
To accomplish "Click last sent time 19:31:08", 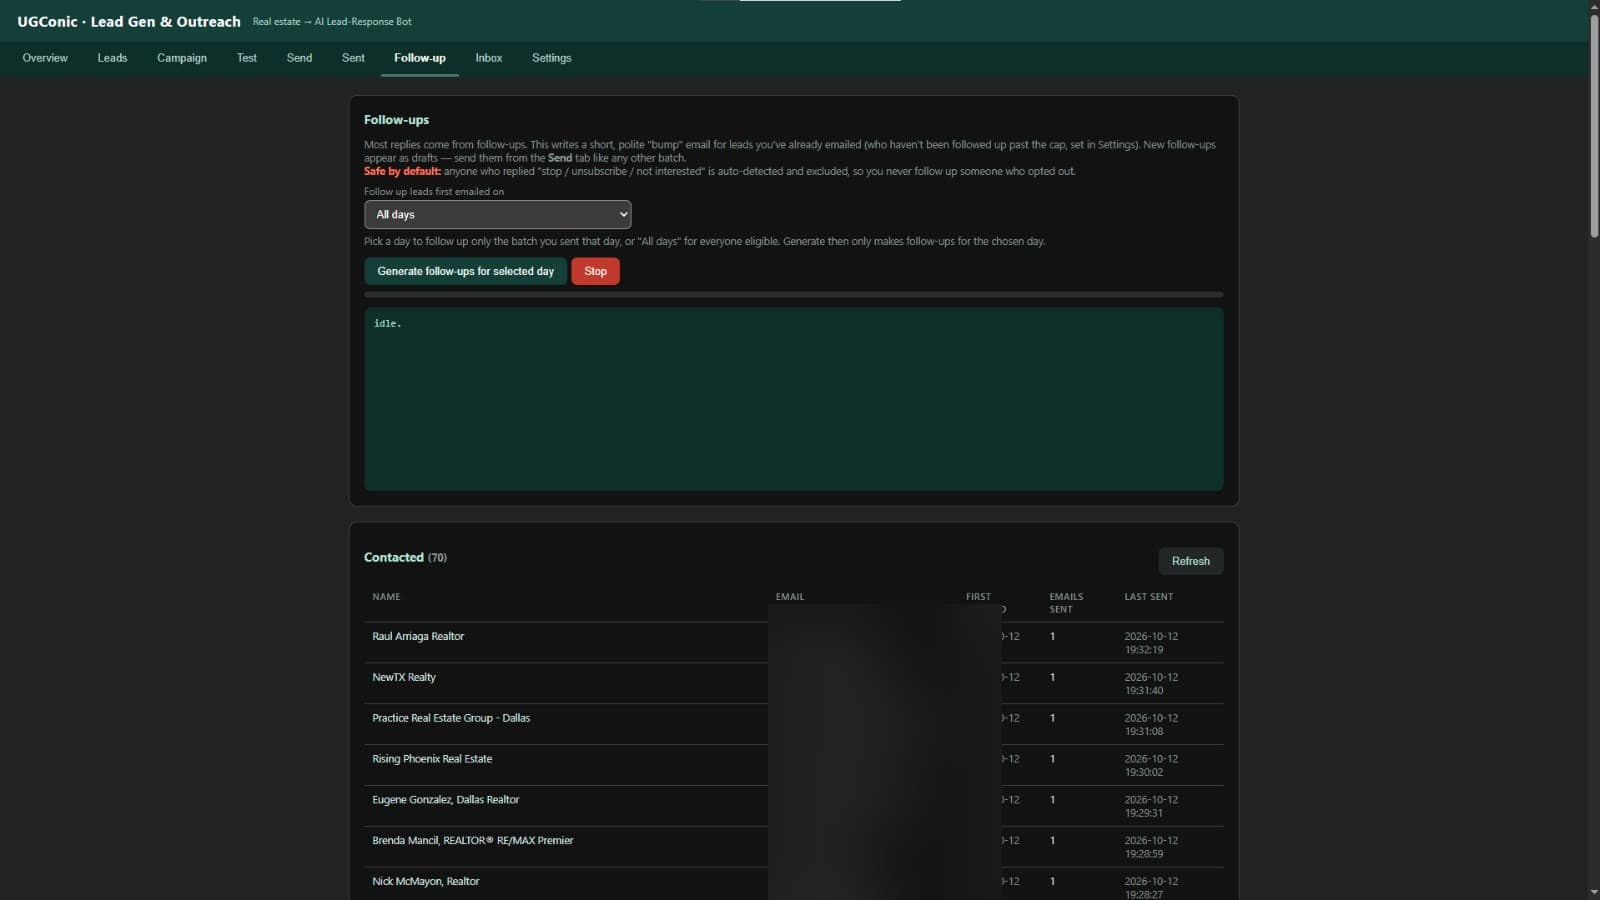I will pos(1144,732).
